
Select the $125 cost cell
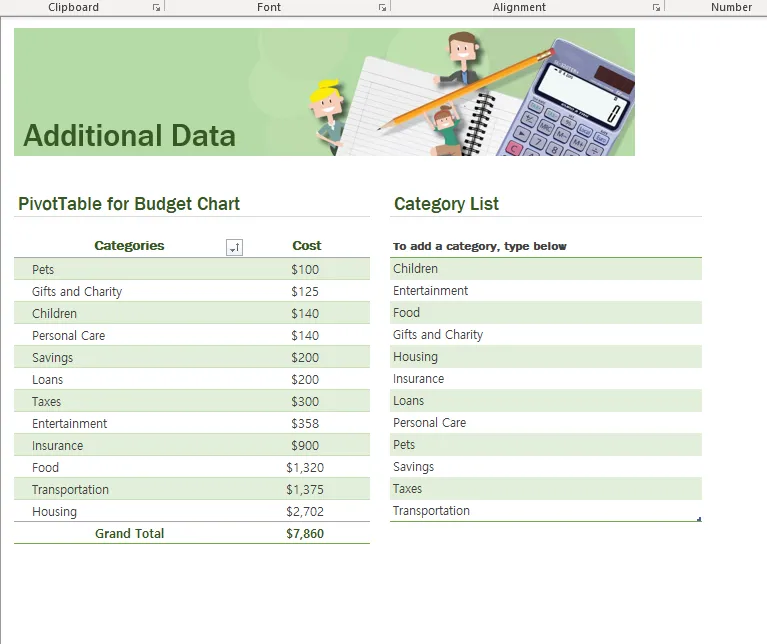pyautogui.click(x=305, y=291)
